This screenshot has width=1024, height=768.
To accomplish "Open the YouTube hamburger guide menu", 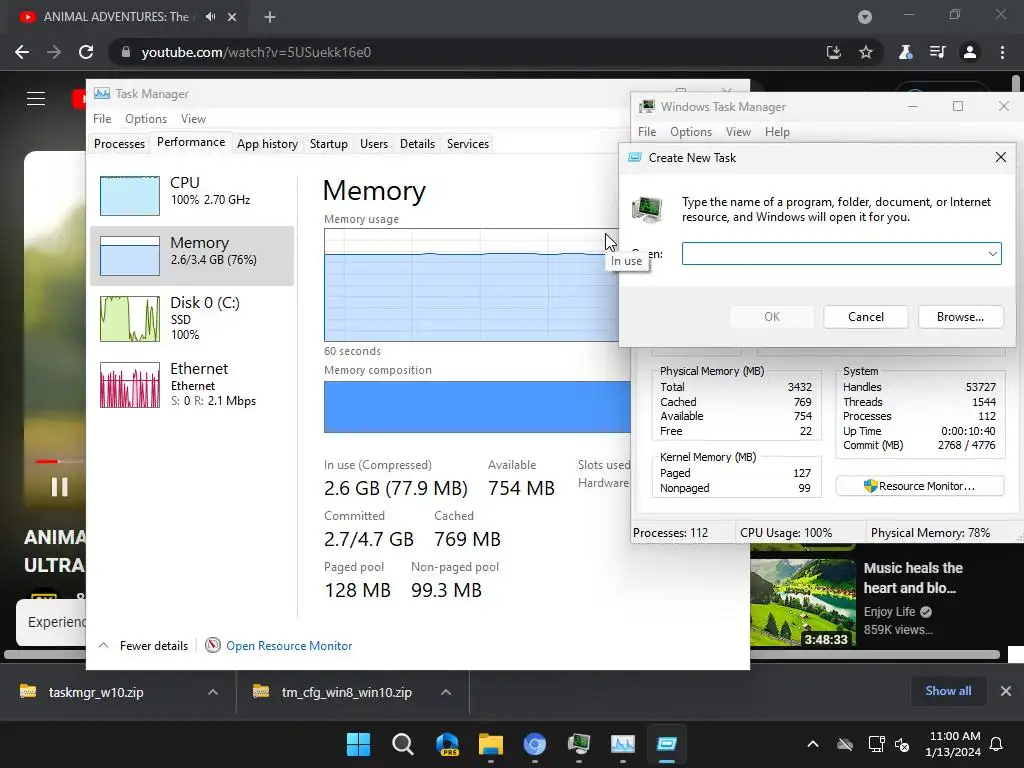I will click(36, 99).
